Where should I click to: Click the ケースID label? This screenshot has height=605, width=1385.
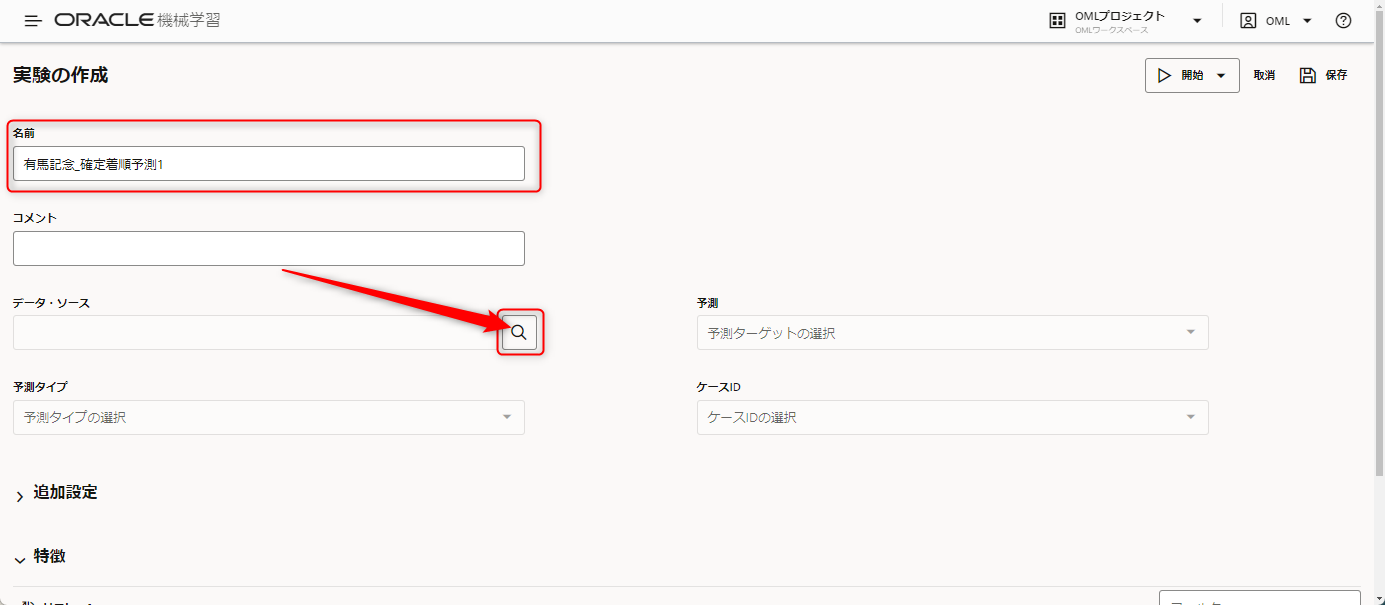tap(718, 387)
